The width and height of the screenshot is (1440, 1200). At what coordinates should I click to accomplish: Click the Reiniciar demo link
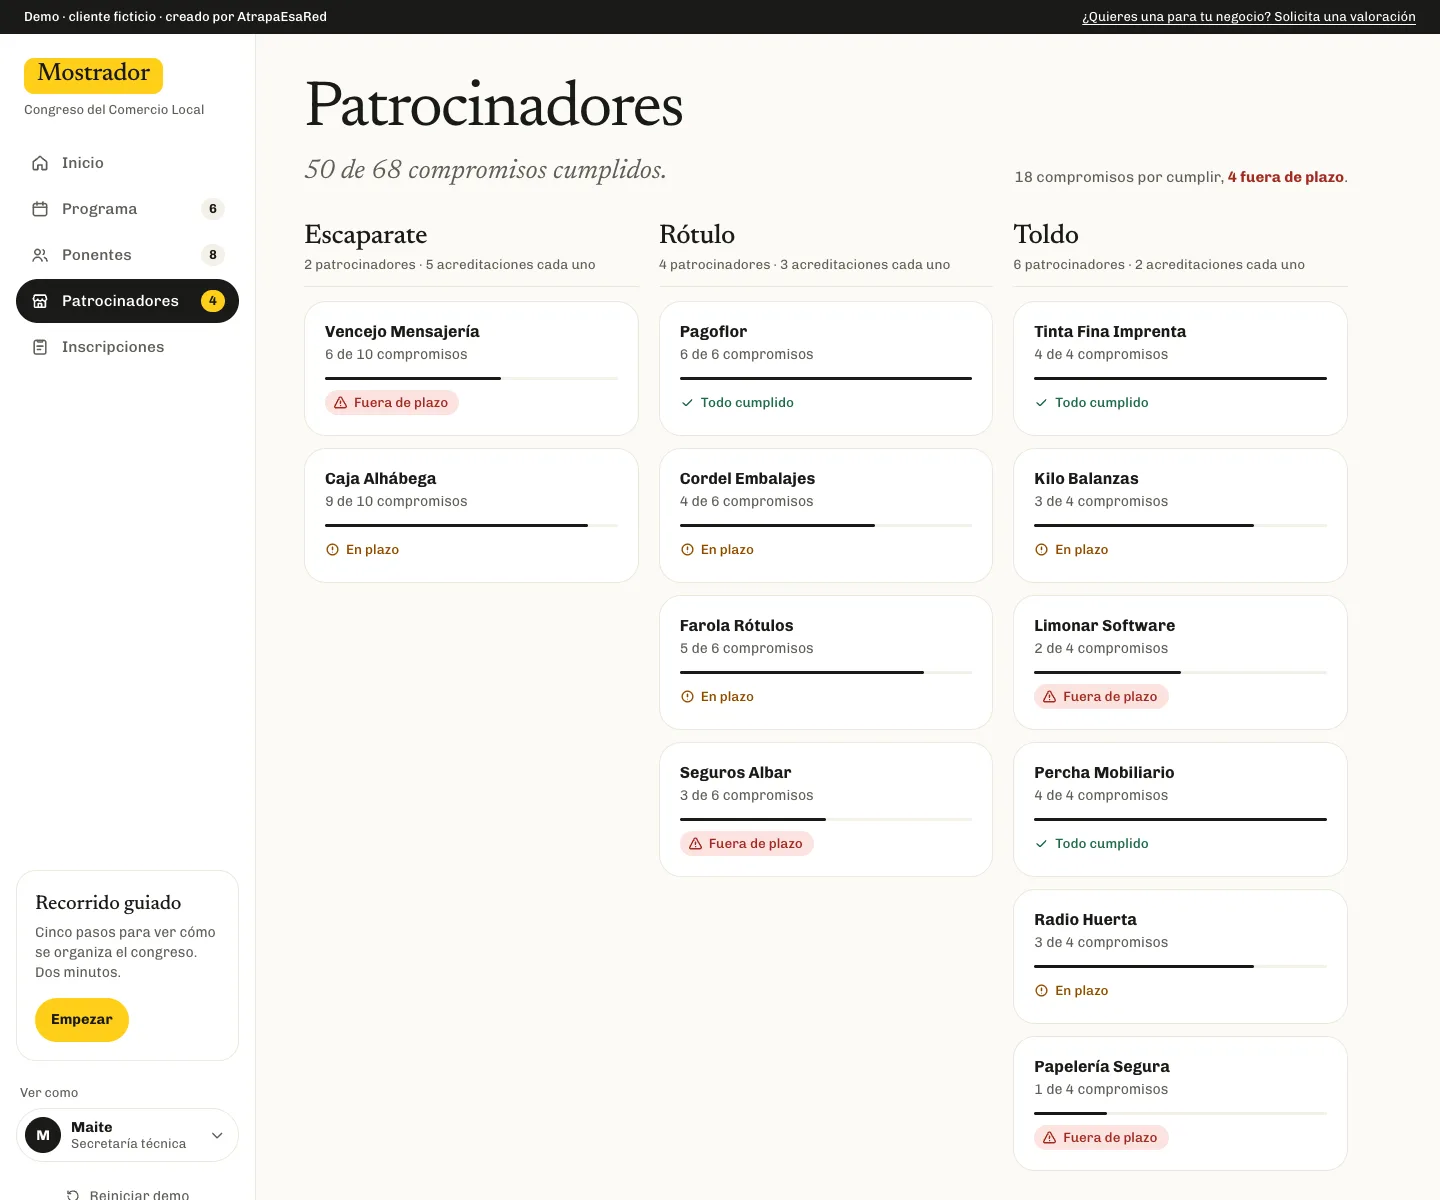(128, 1195)
